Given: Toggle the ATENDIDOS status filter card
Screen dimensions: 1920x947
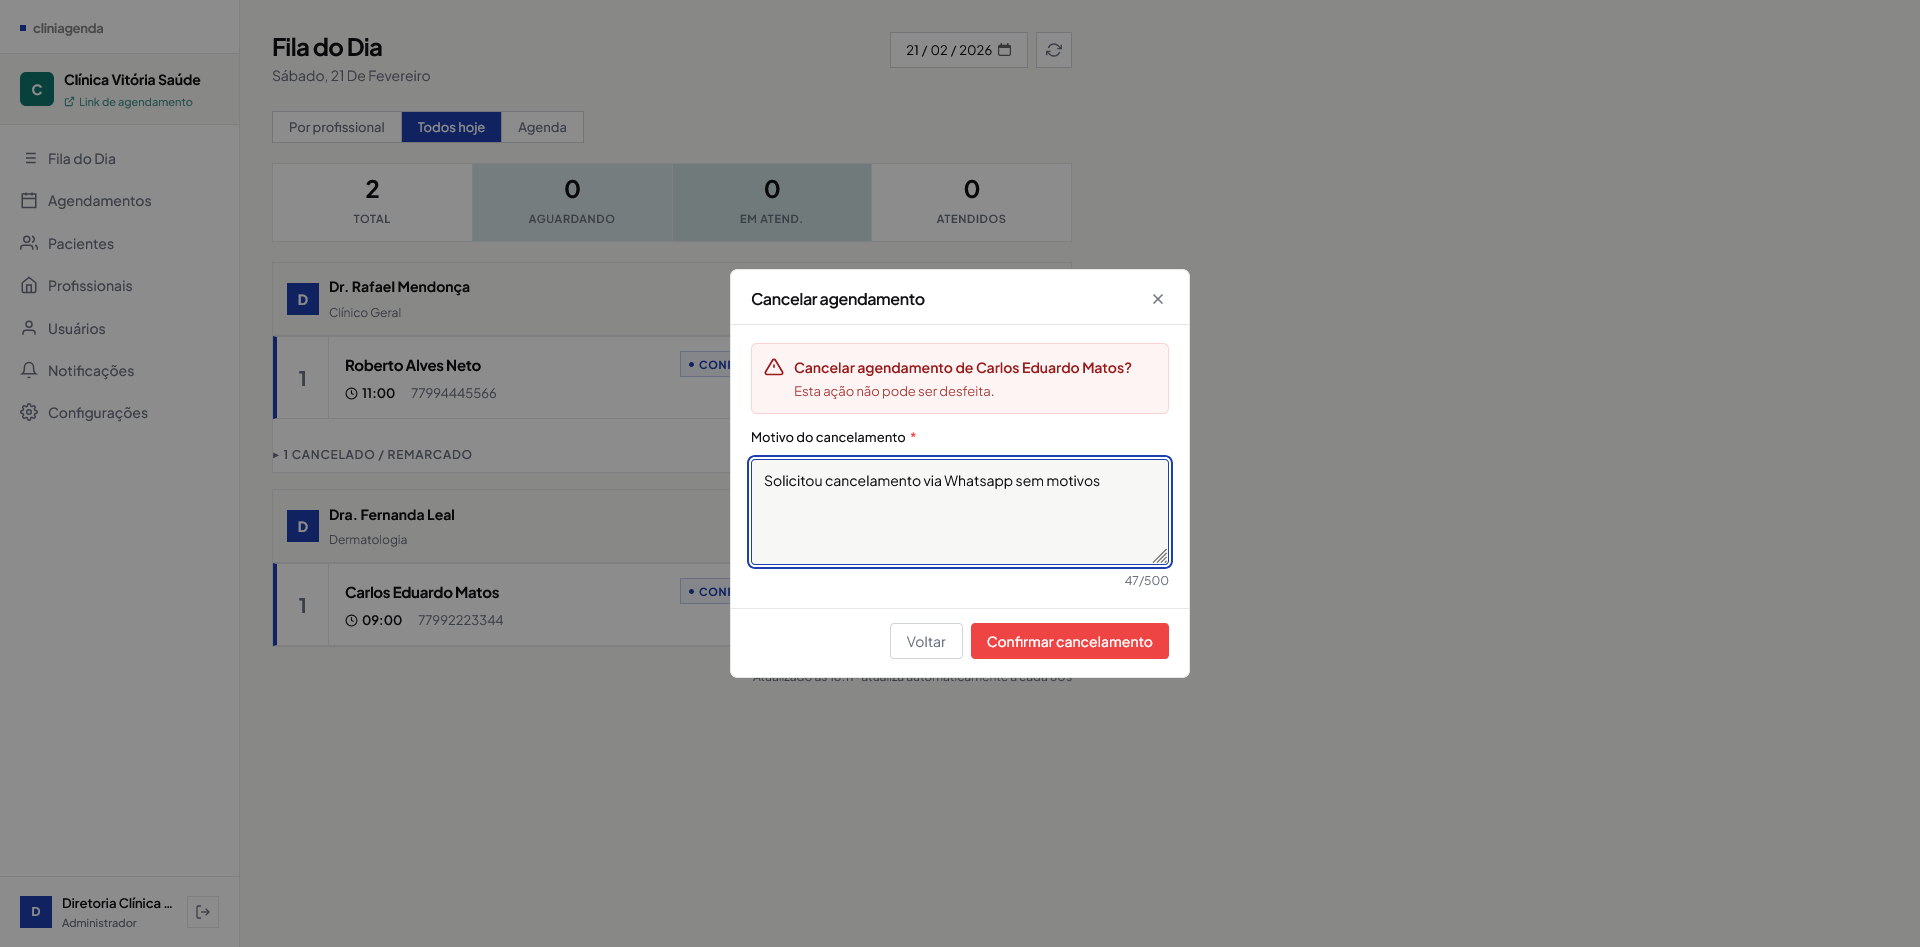Looking at the screenshot, I should (x=970, y=201).
